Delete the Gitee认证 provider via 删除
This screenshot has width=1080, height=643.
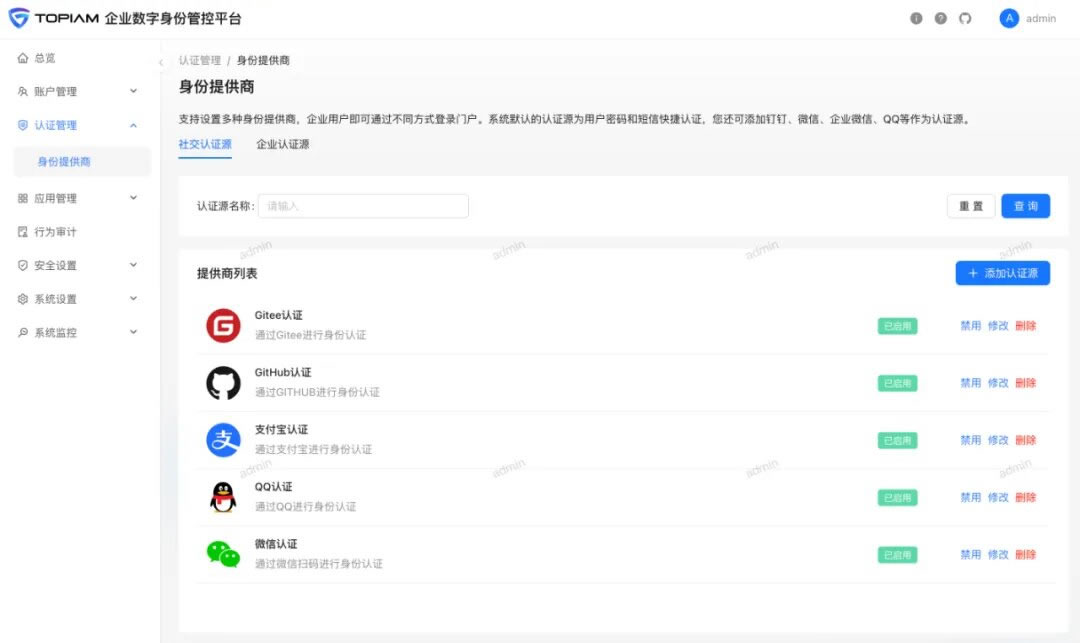tap(1026, 326)
